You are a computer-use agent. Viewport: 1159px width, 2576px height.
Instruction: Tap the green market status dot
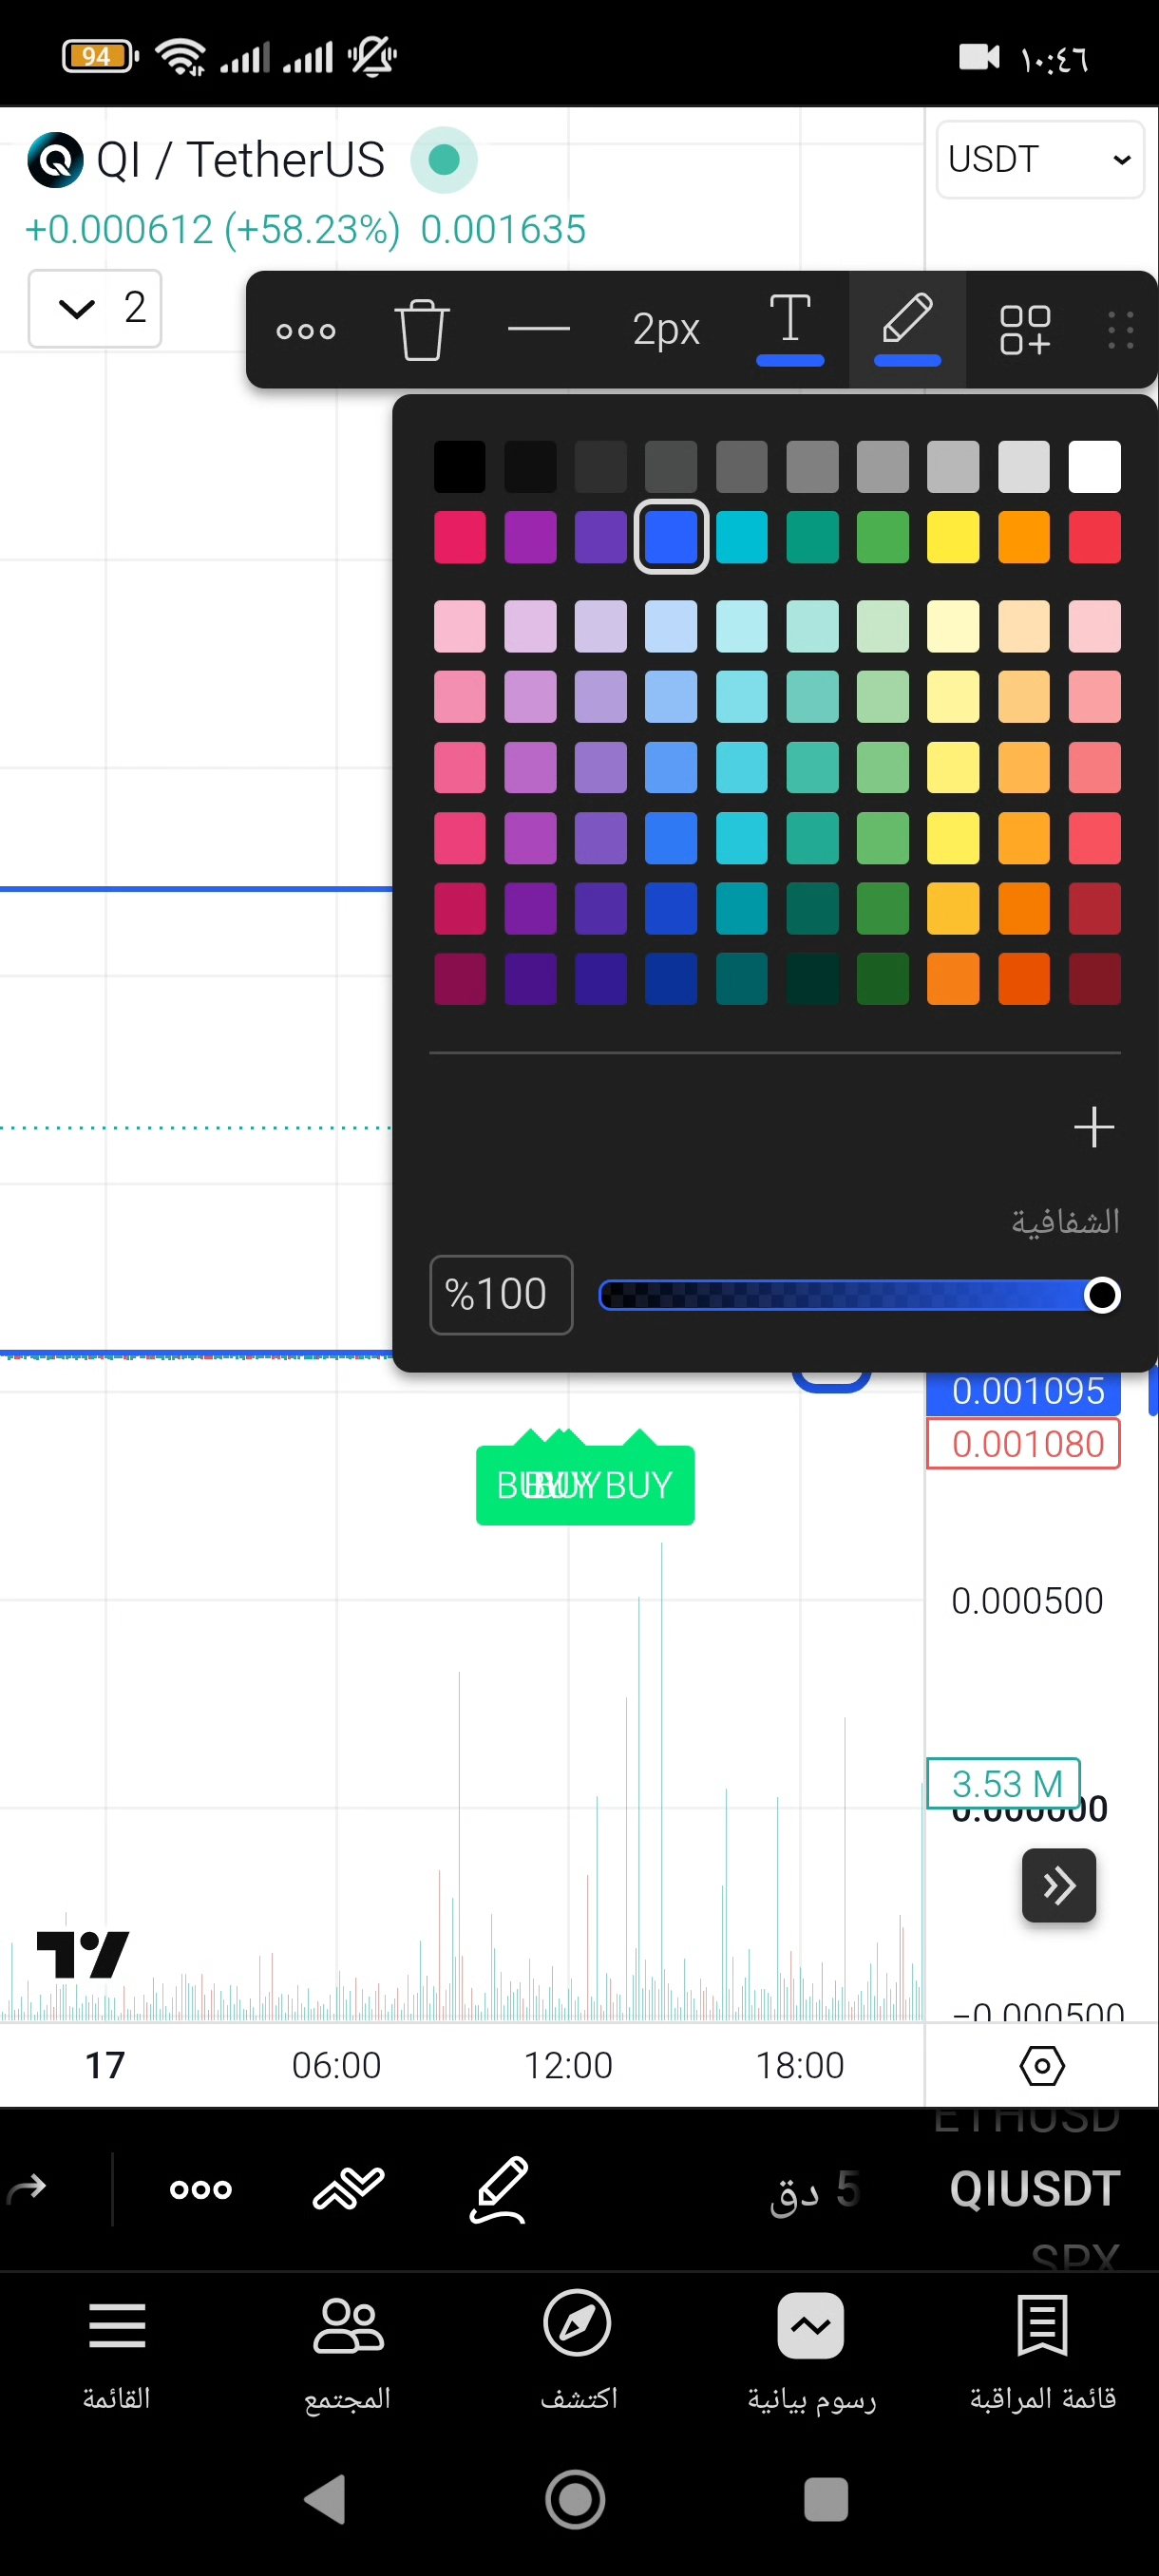coord(443,160)
